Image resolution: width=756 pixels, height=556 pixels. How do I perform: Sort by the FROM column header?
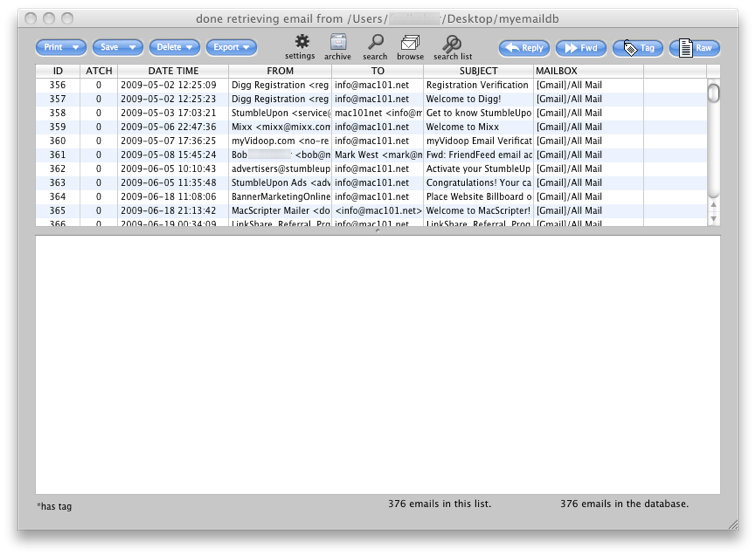point(280,71)
